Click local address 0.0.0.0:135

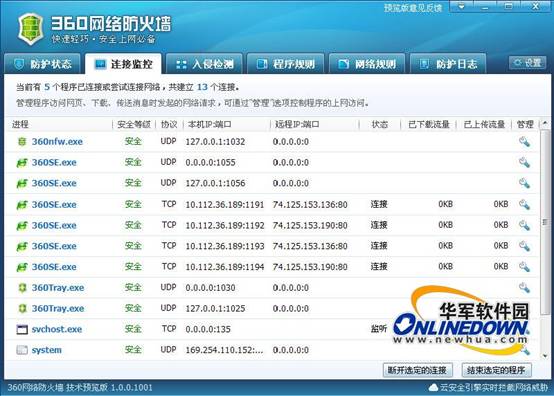[208, 329]
